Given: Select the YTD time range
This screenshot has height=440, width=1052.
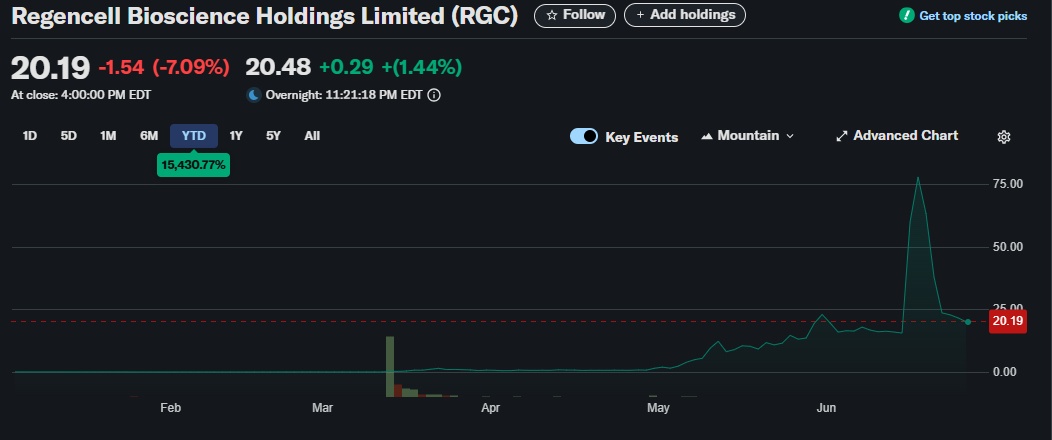Looking at the screenshot, I should coord(194,136).
